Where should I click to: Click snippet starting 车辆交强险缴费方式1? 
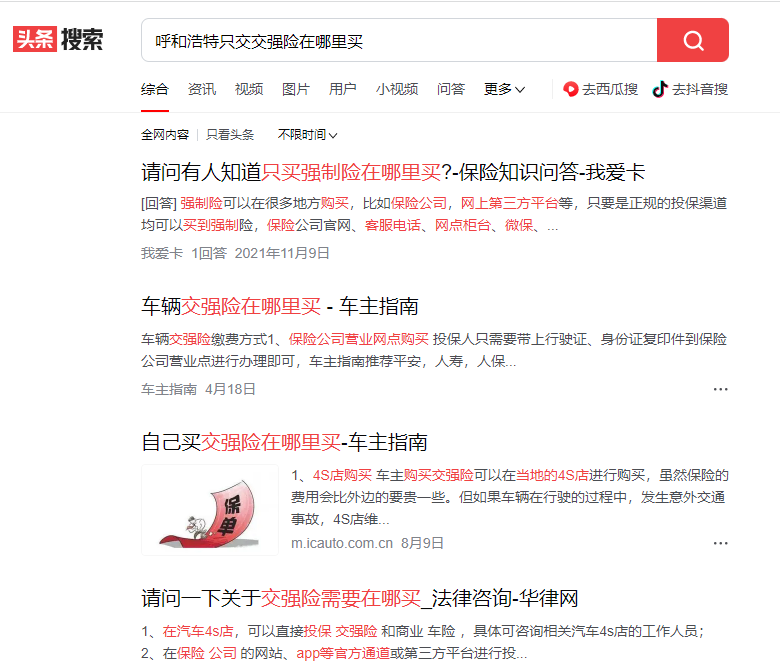tap(434, 350)
